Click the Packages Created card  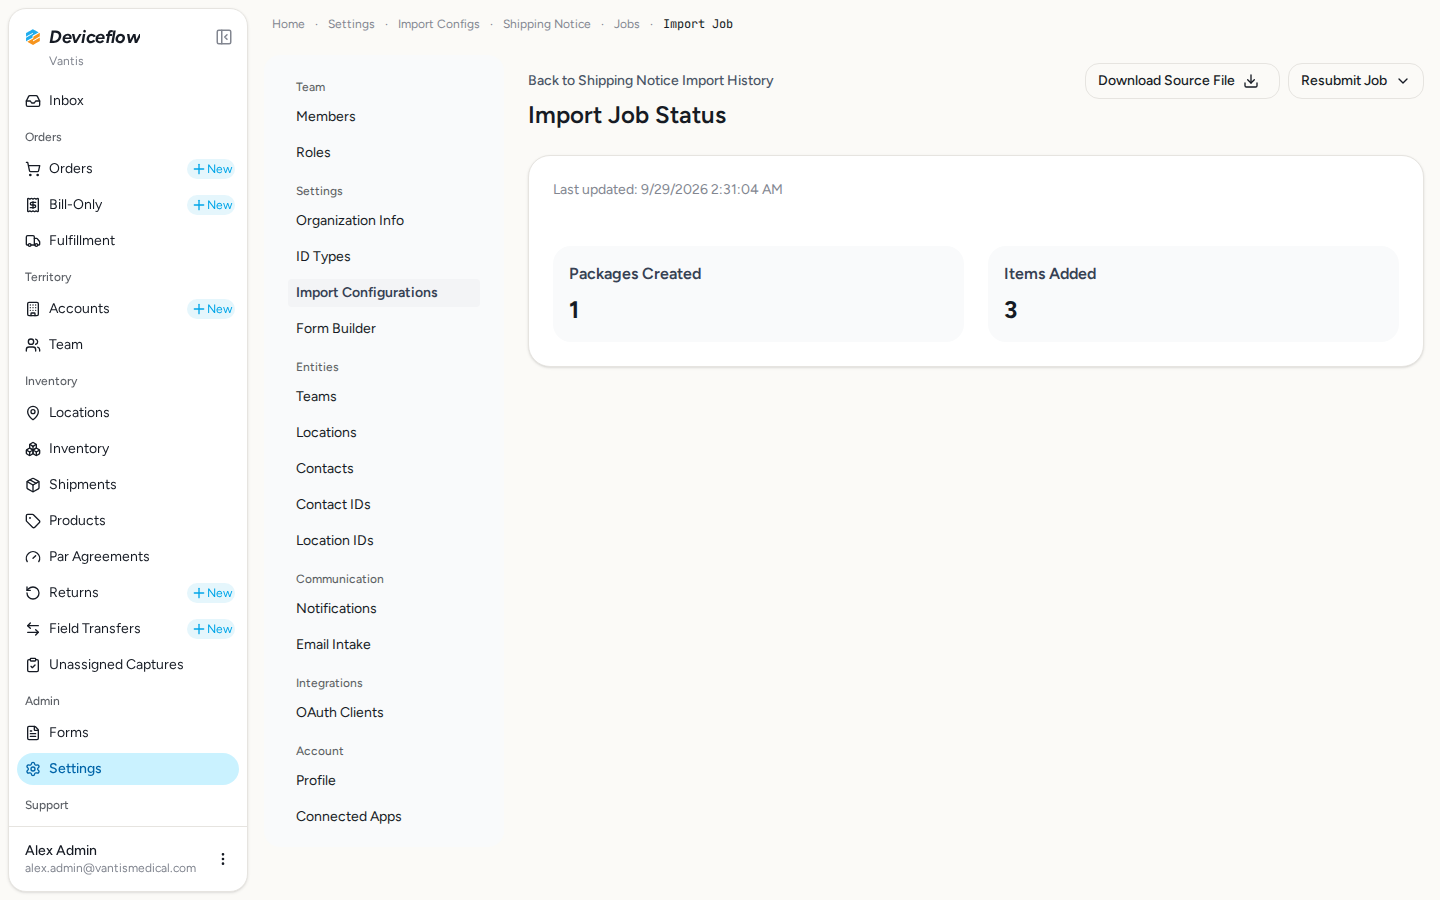(758, 294)
